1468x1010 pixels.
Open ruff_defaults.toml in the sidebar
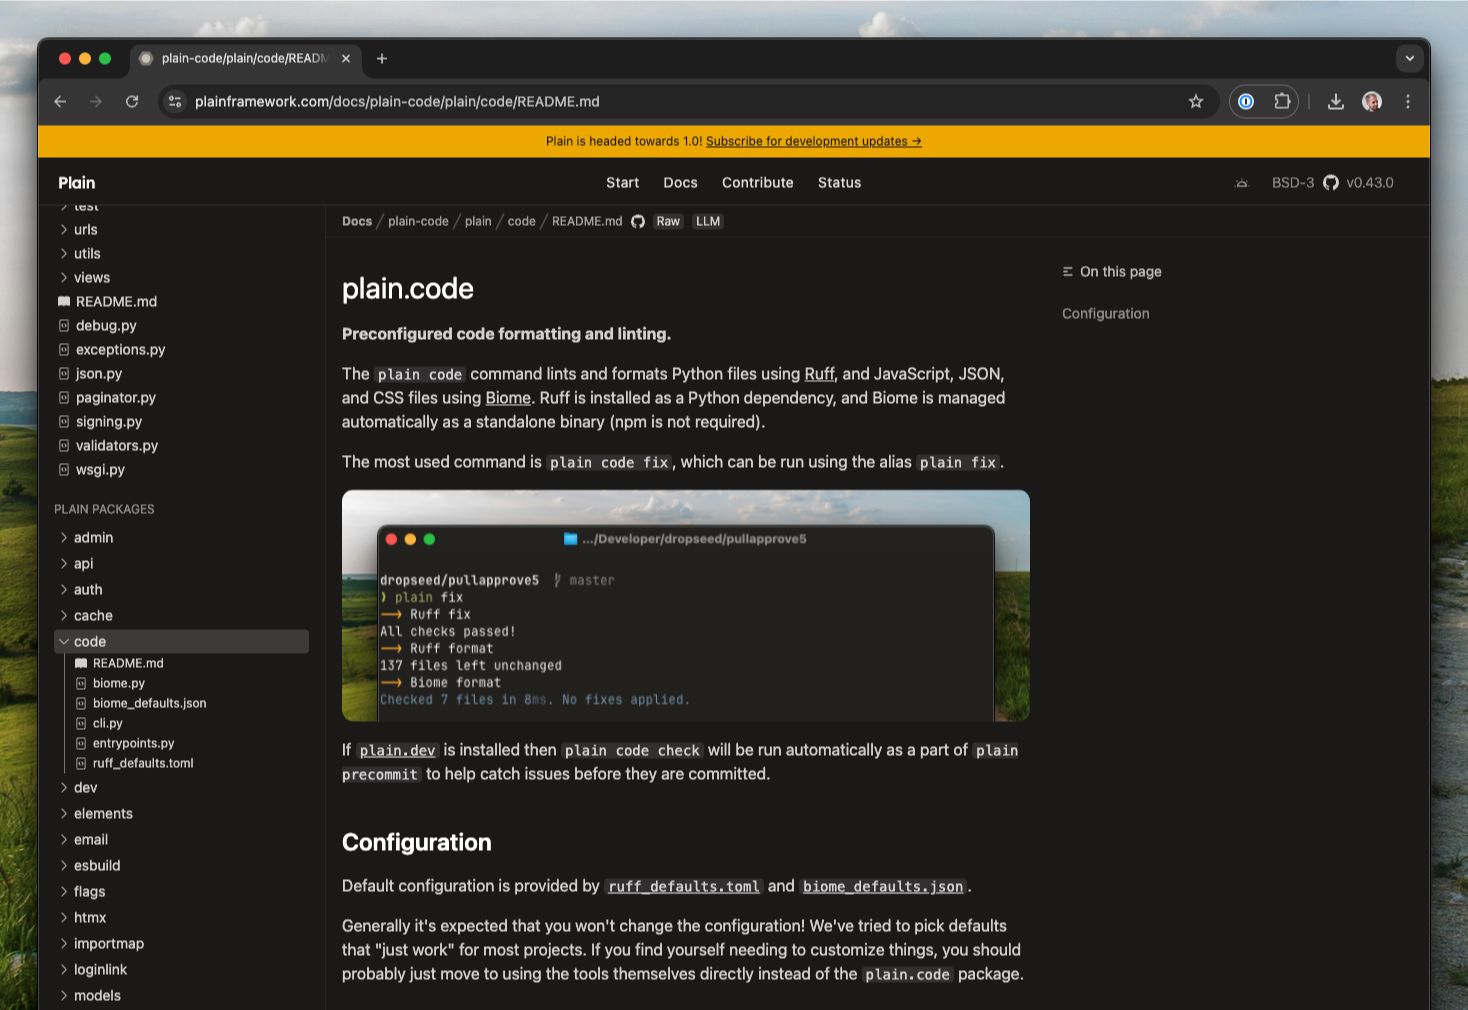click(143, 763)
